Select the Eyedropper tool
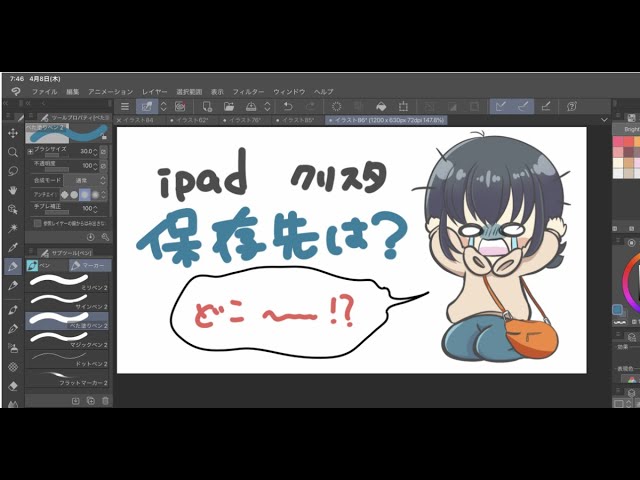The width and height of the screenshot is (640, 480). click(x=13, y=247)
